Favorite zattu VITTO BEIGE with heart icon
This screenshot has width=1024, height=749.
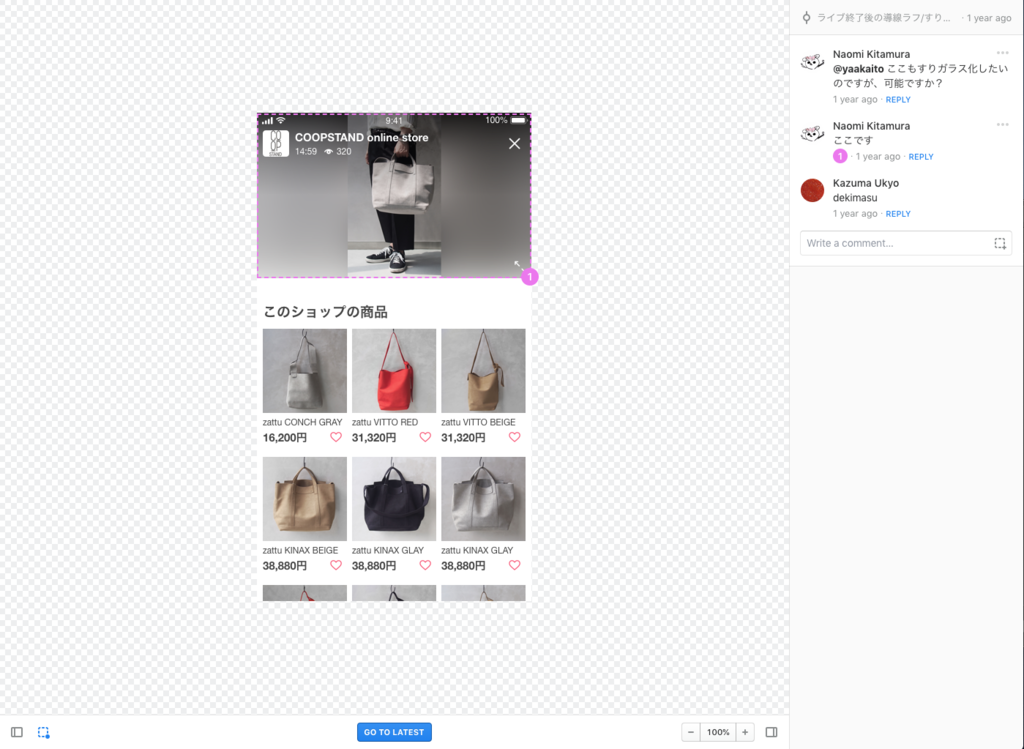(515, 437)
